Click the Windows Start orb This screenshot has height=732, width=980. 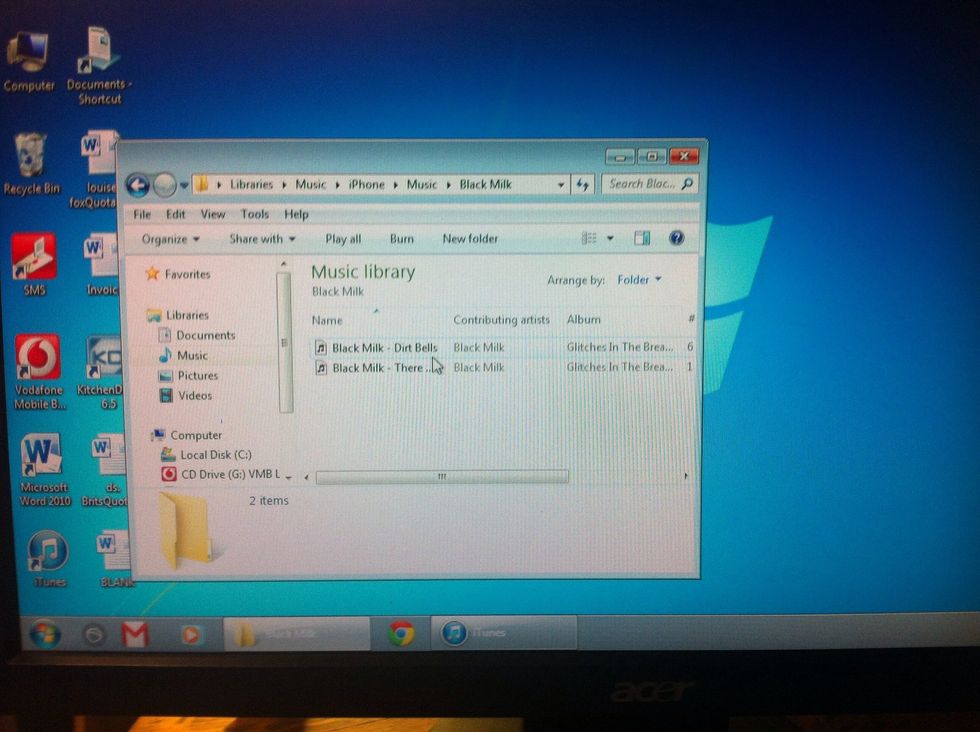pyautogui.click(x=44, y=634)
